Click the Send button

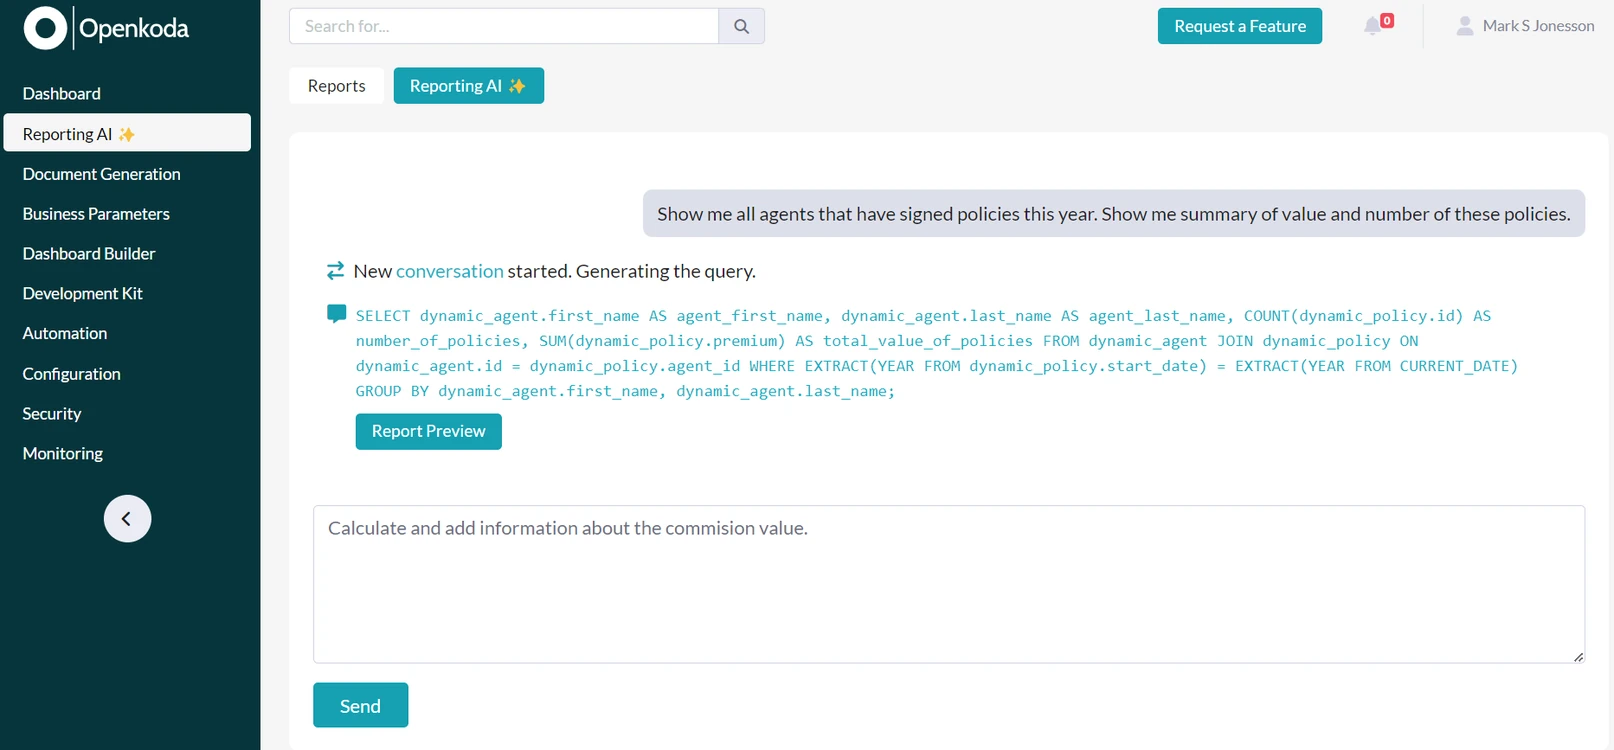point(360,705)
